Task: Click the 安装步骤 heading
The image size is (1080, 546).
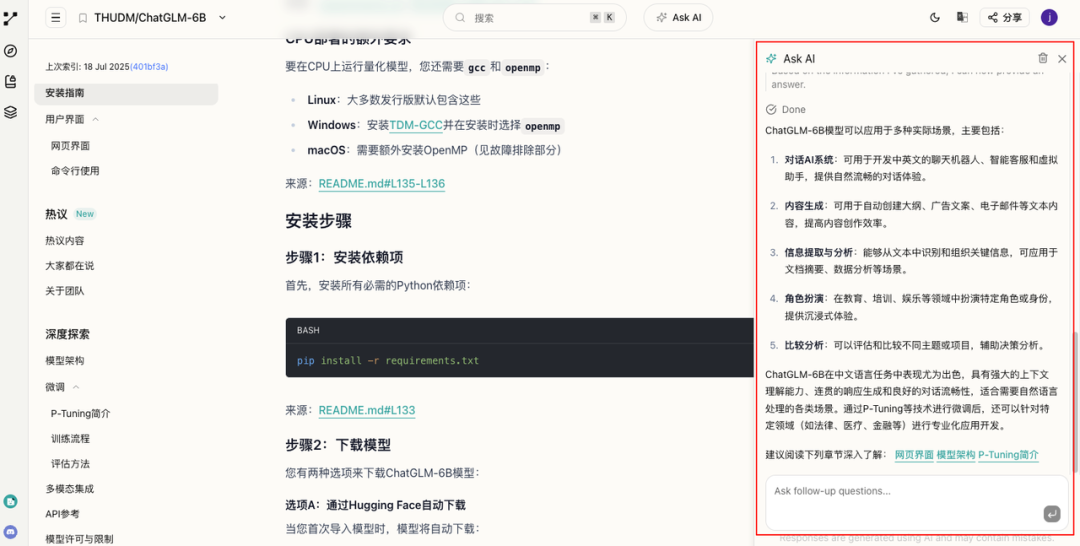Action: [319, 221]
